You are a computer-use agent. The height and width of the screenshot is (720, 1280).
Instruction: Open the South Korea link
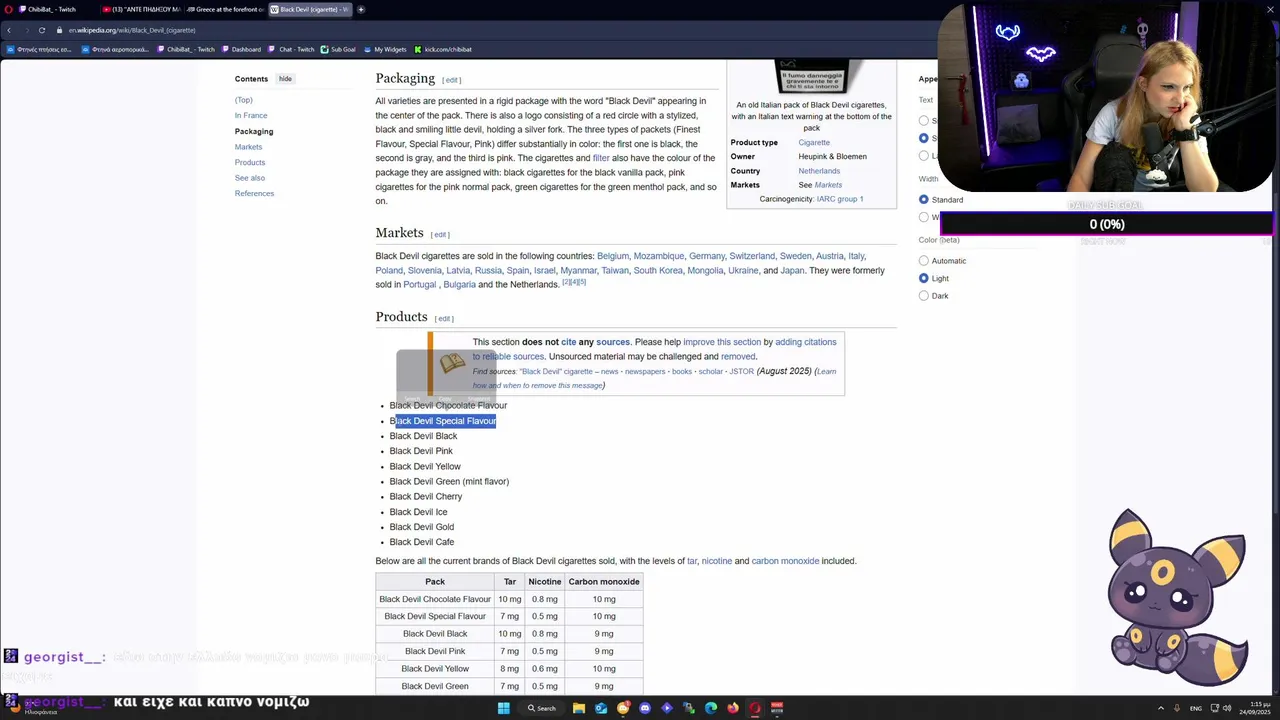pos(658,270)
